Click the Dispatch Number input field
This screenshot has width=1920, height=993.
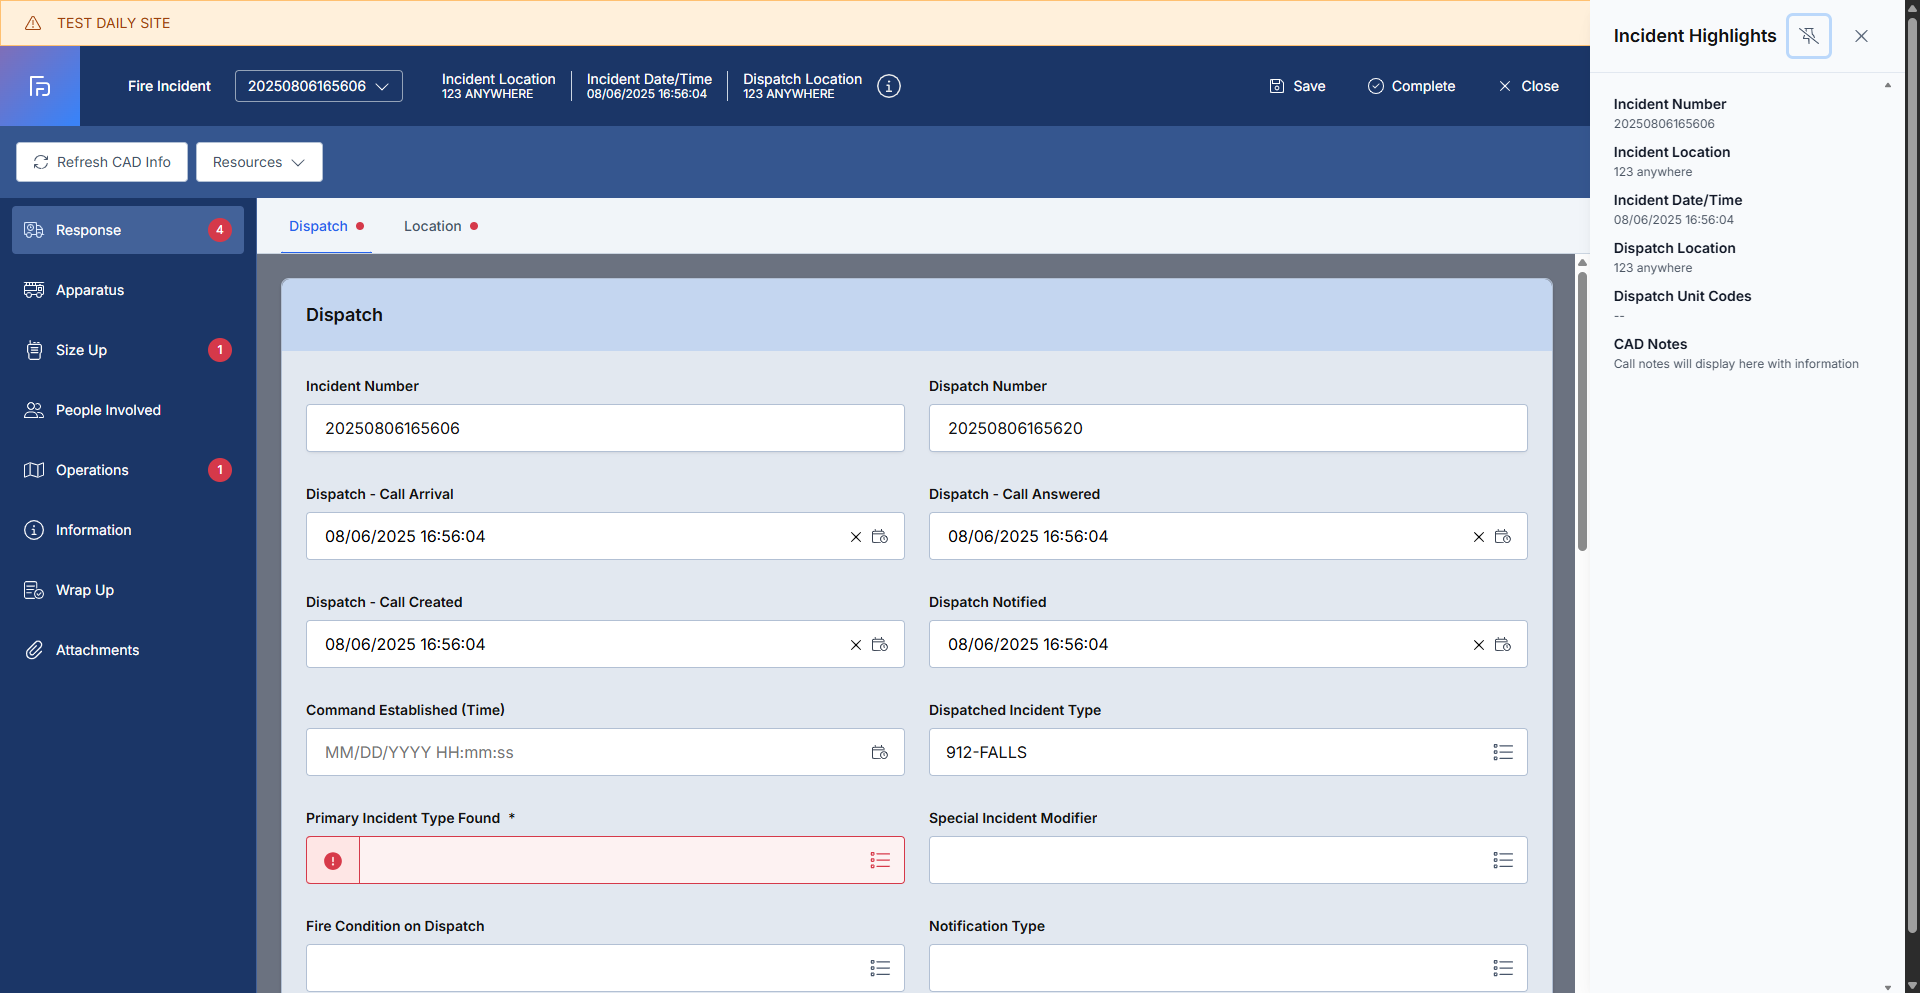point(1228,428)
